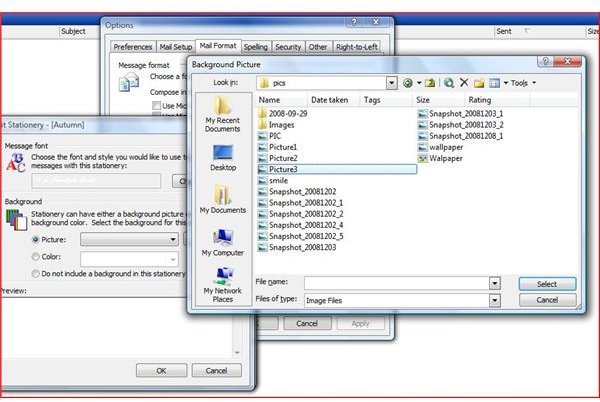Select the Picture3 file
Image resolution: width=600 pixels, height=402 pixels.
[x=337, y=169]
